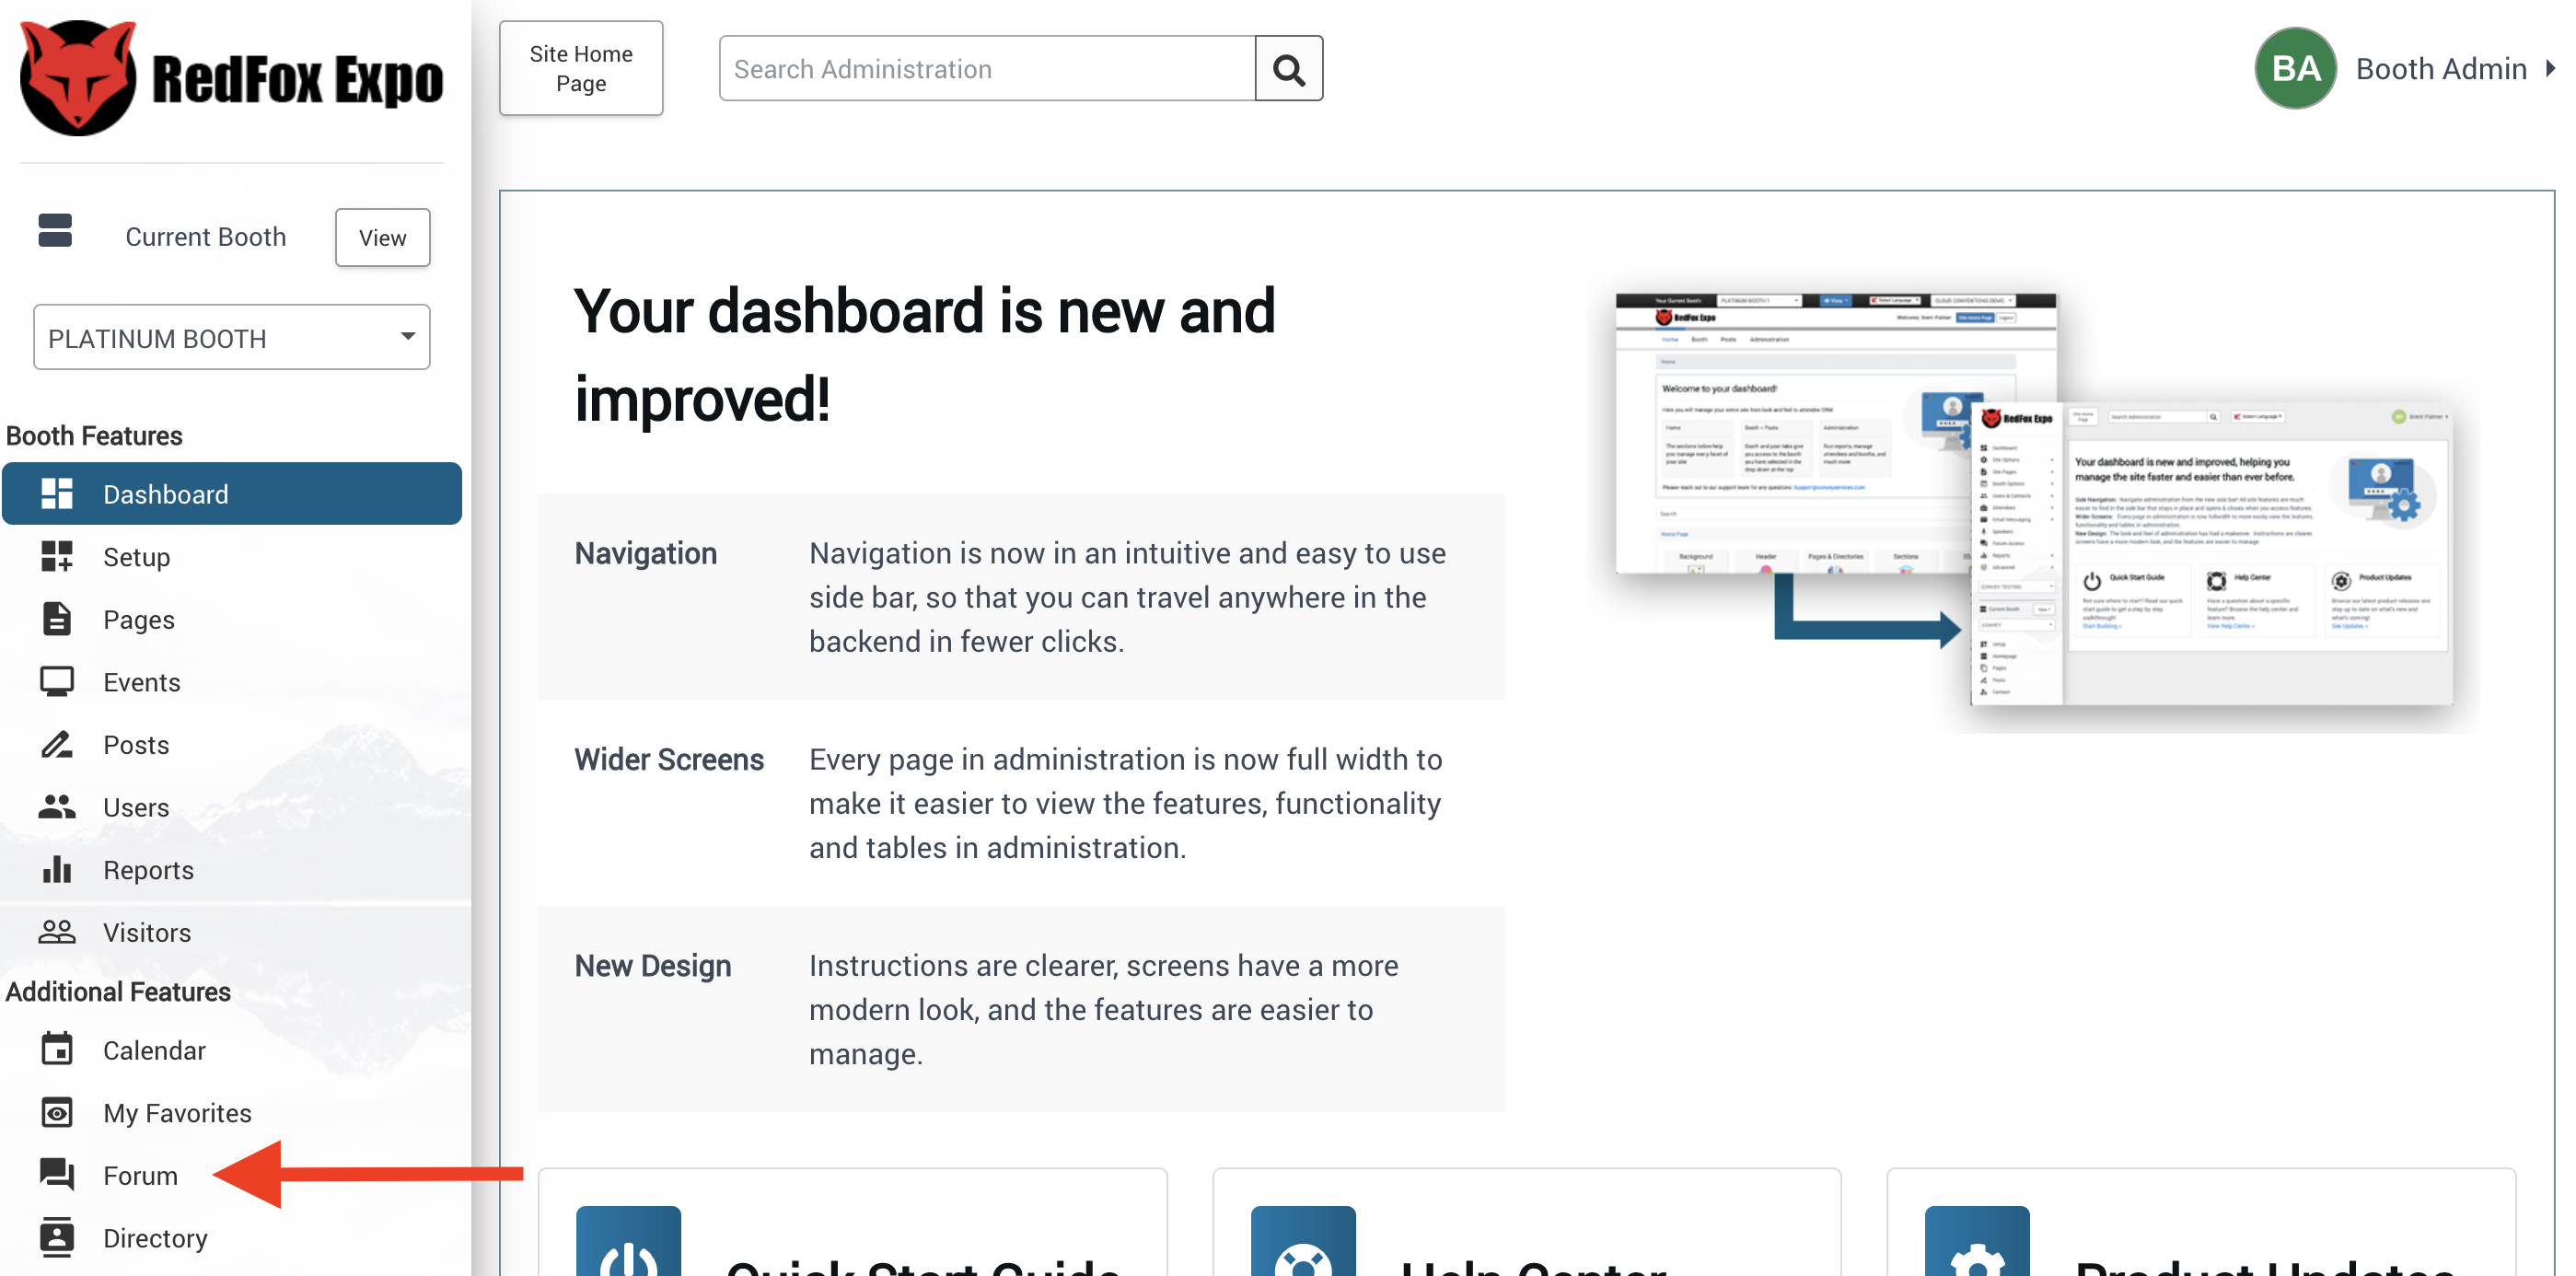Click the RedFox Expo fox logo
Screen dimensions: 2576x1276
78,78
